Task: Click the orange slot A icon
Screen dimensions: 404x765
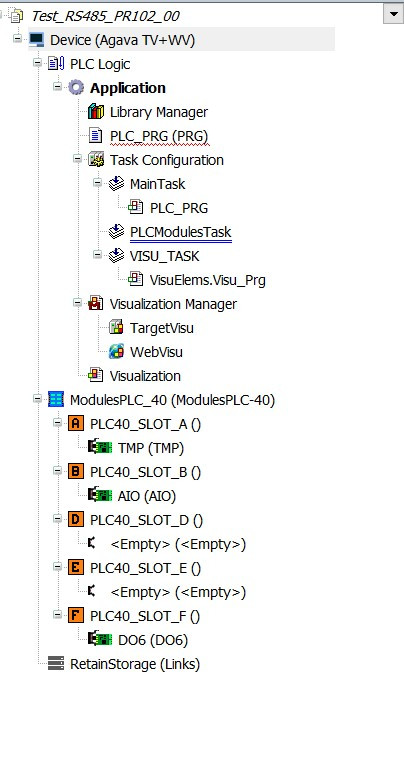Action: pos(75,424)
